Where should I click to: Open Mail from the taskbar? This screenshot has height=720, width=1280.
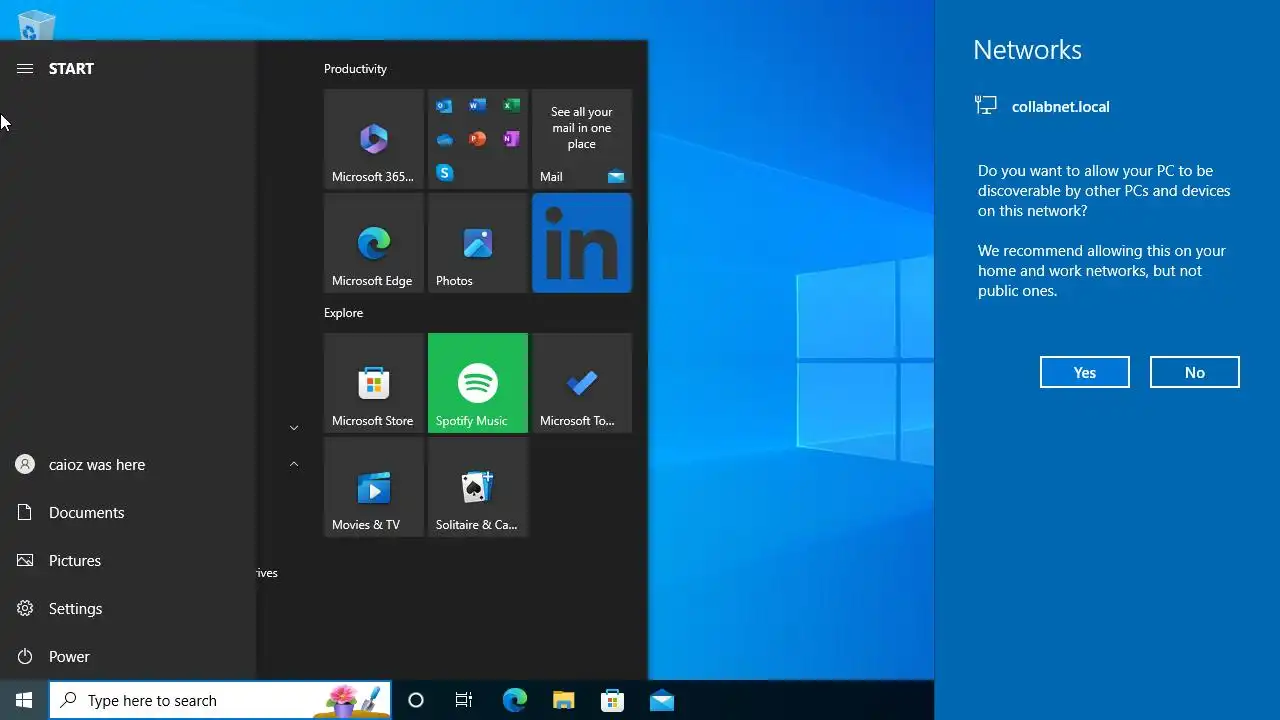point(661,700)
